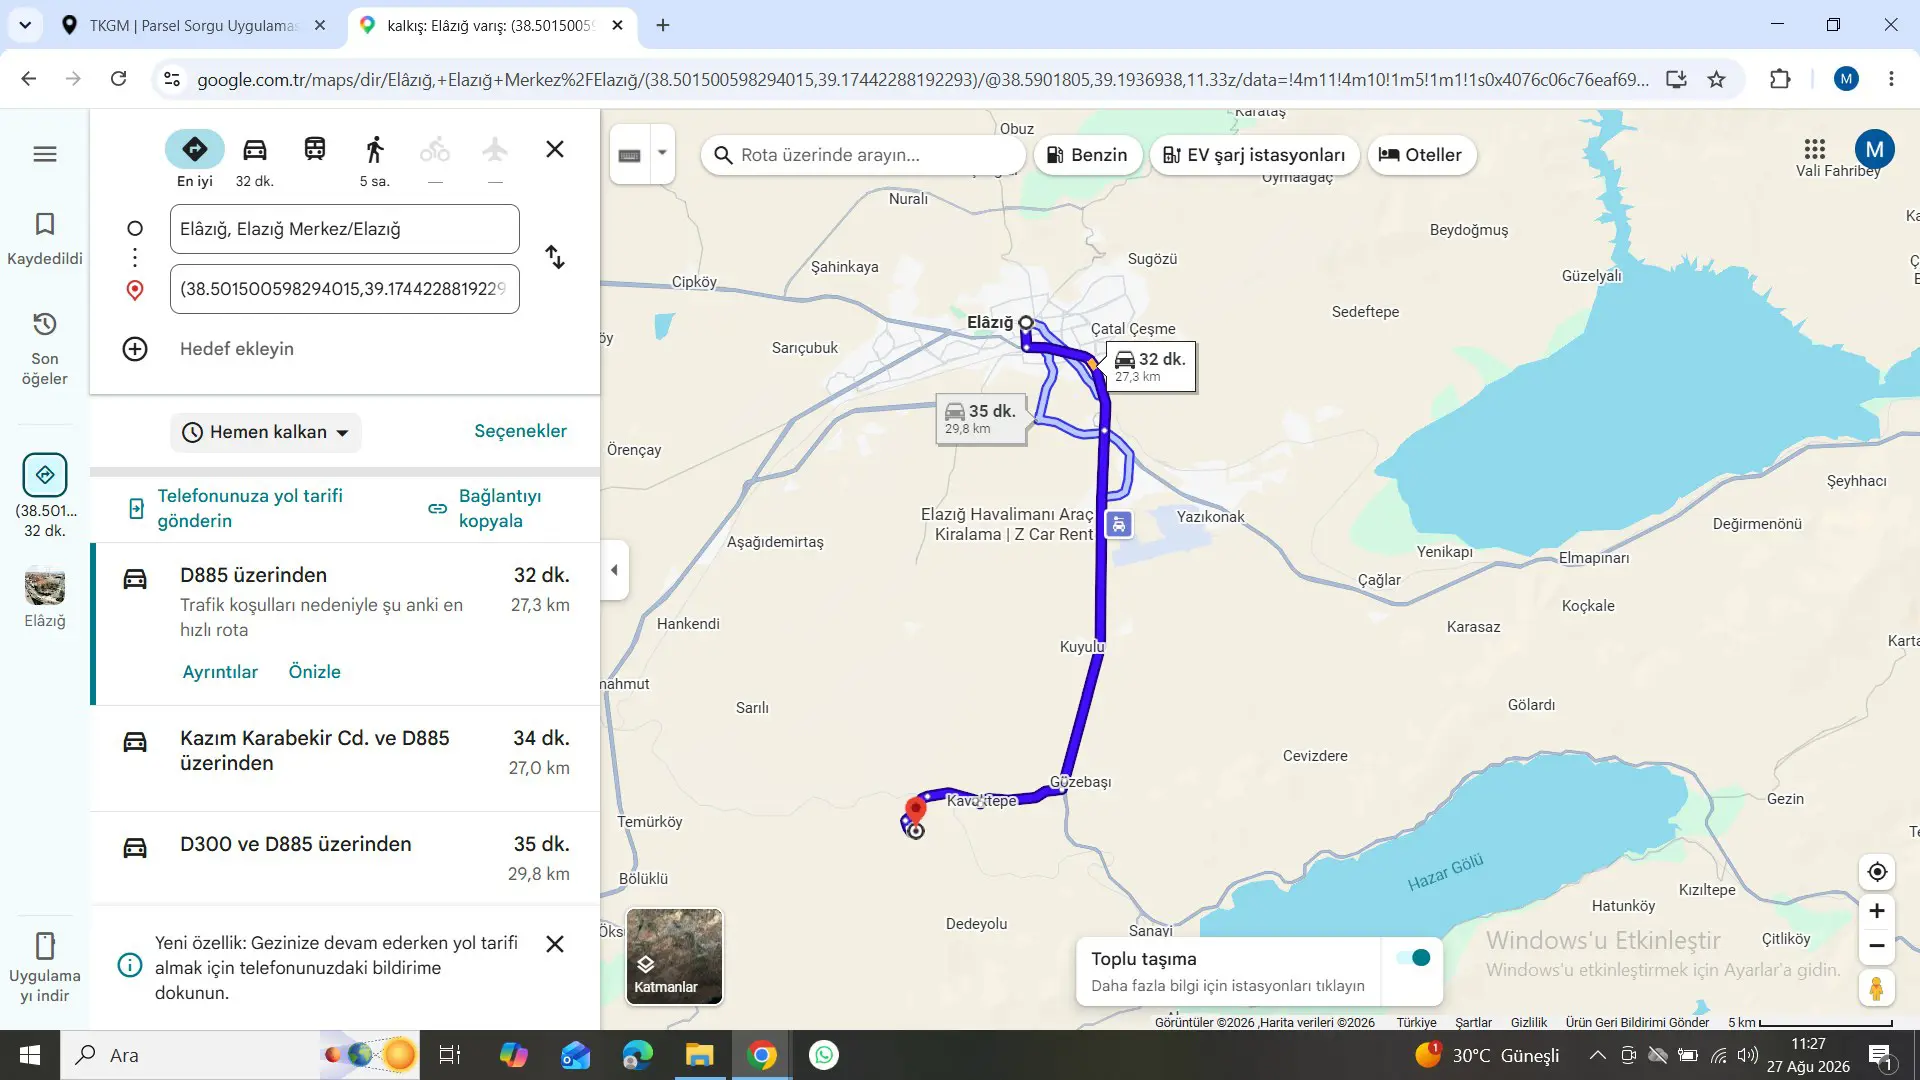Image resolution: width=1920 pixels, height=1080 pixels.
Task: Open the 'Uygulamayı indir' sidebar item
Action: [45, 968]
